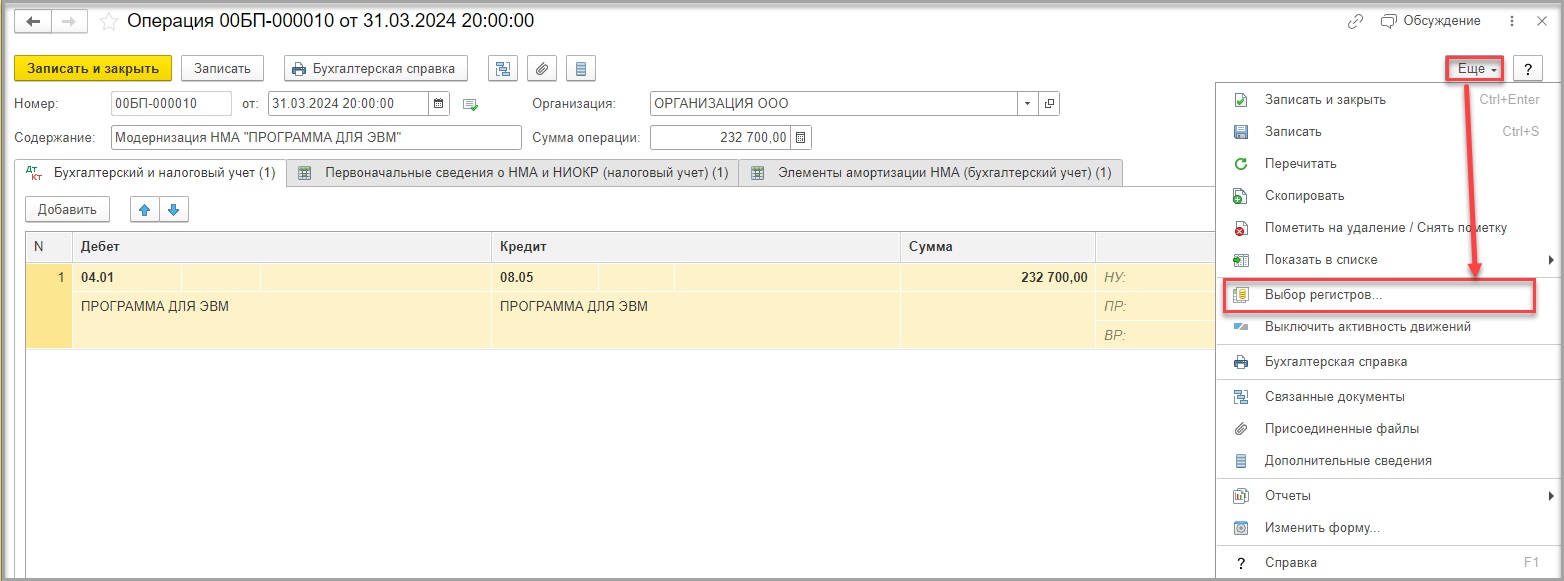Click the Сумма column header
The width and height of the screenshot is (1564, 581).
point(998,246)
